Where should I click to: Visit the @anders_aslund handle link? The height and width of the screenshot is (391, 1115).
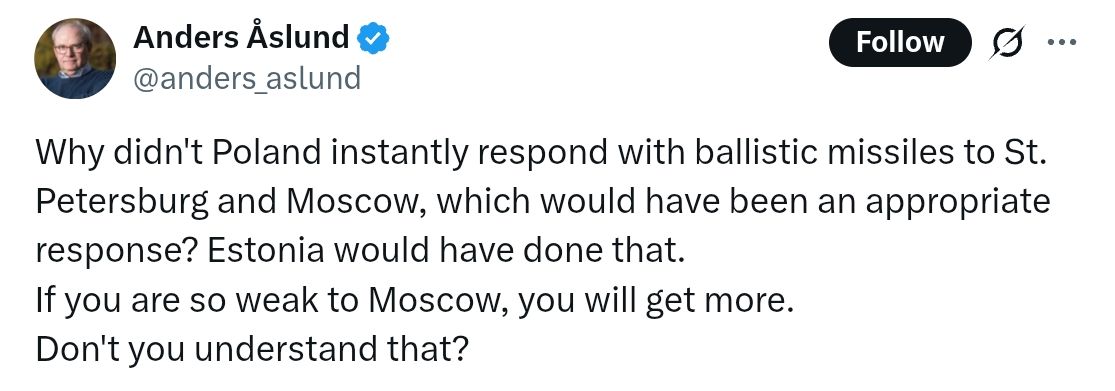click(247, 77)
